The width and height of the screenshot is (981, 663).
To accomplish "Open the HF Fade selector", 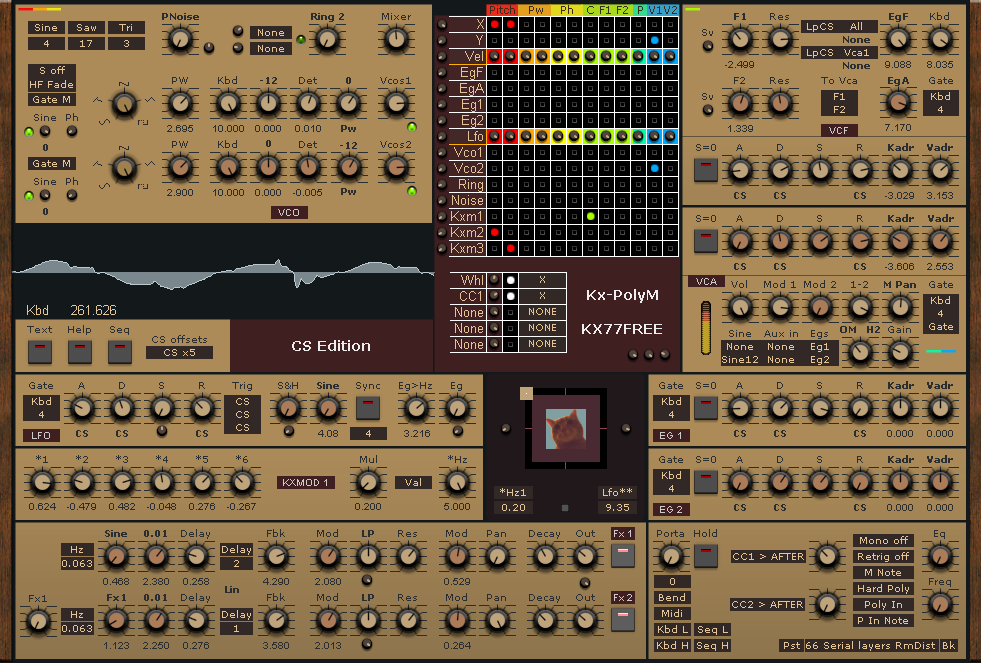I will tap(51, 84).
